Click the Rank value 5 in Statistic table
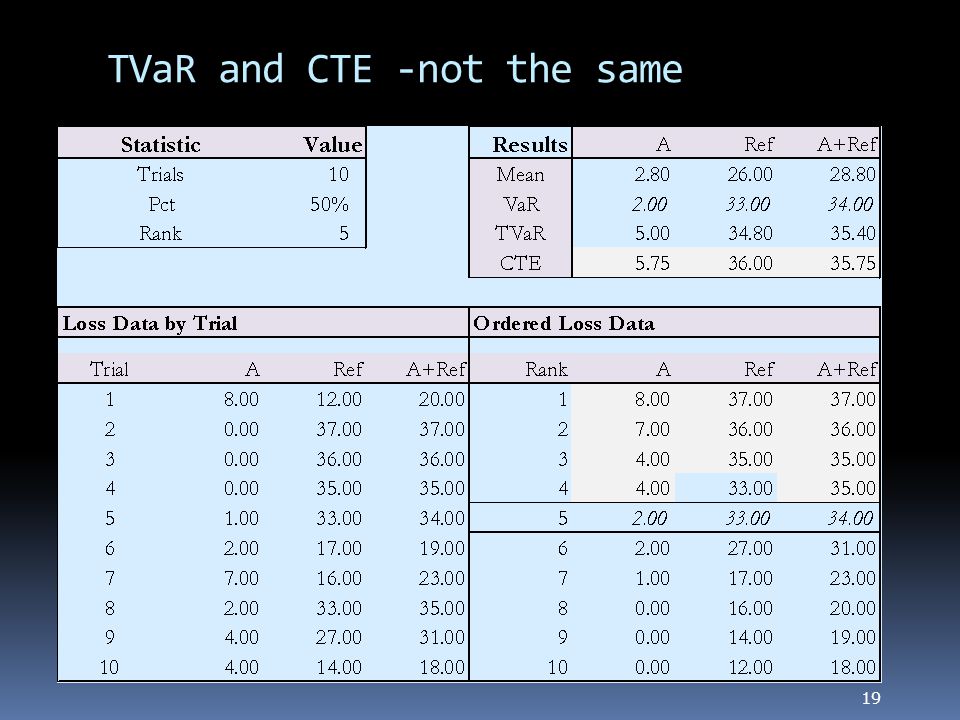This screenshot has height=720, width=960. (343, 233)
